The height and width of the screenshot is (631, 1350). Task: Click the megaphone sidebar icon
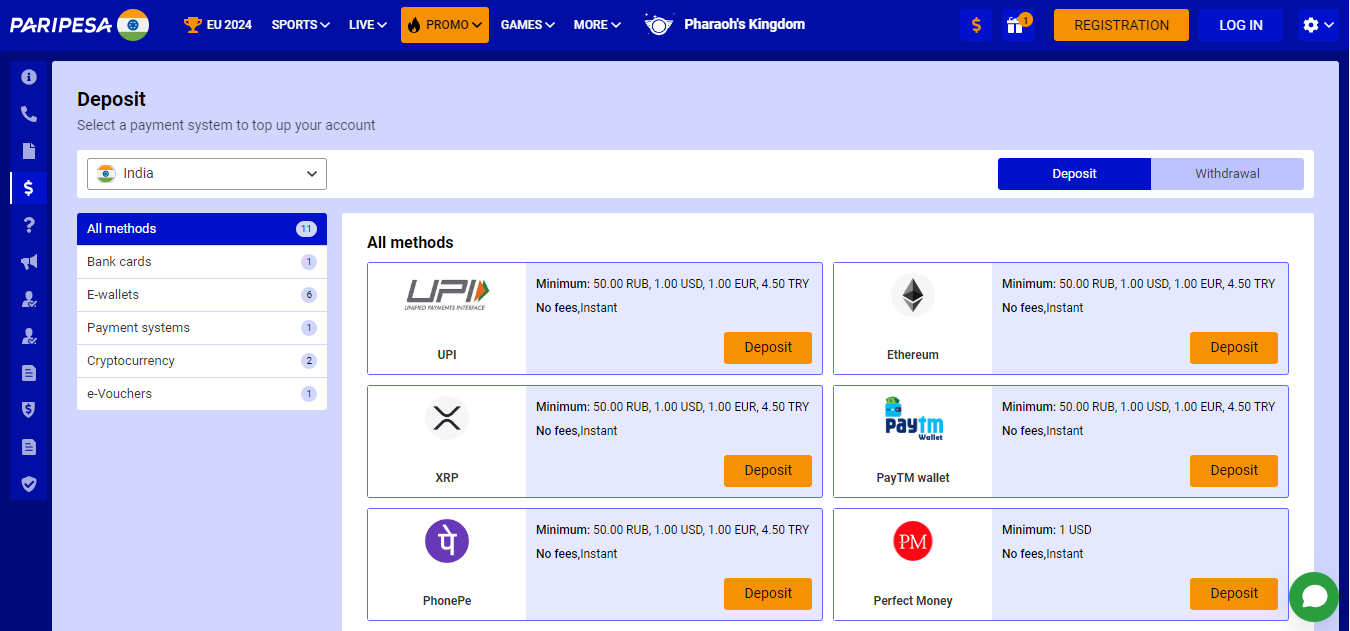(29, 262)
